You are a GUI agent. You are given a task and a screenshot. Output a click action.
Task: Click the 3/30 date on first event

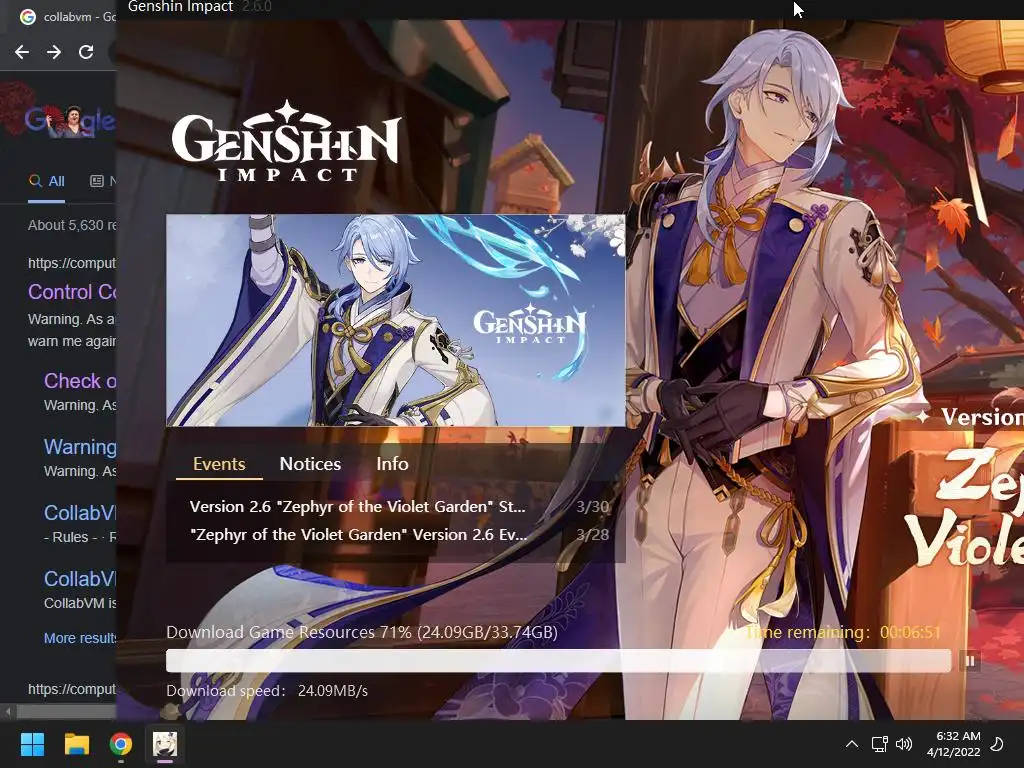coord(592,507)
